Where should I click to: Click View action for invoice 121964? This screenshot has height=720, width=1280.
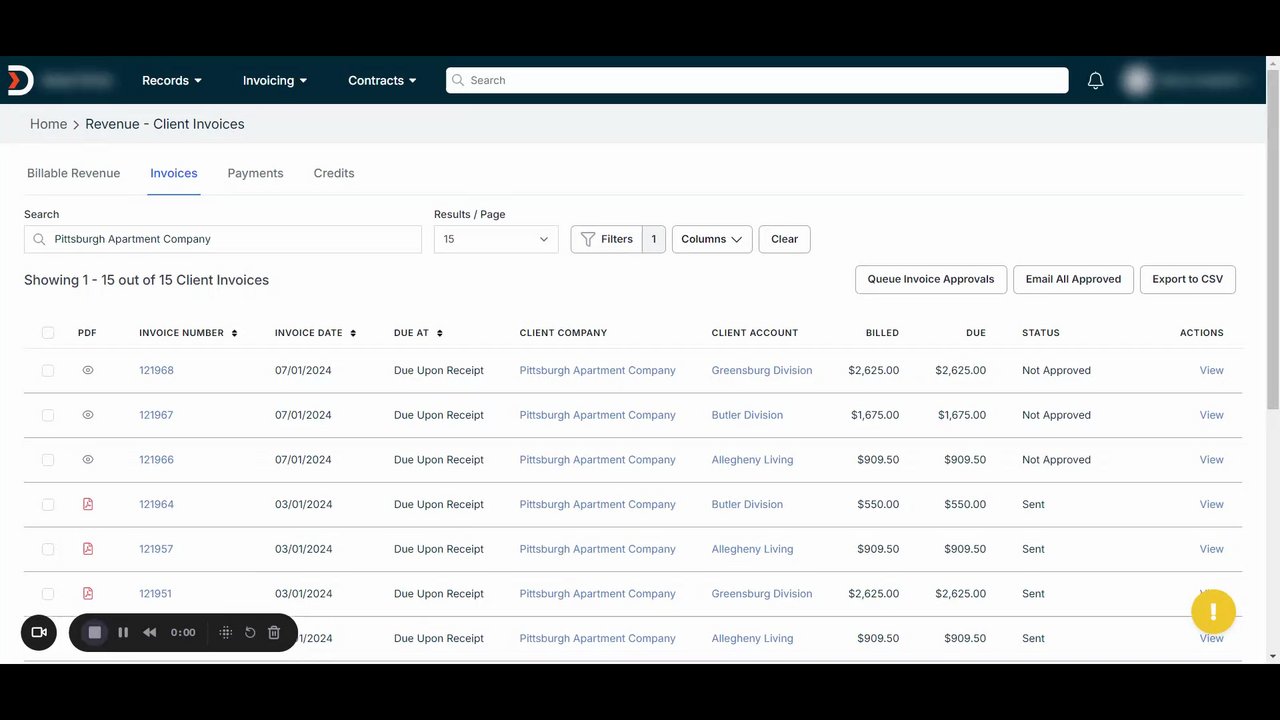pos(1211,504)
